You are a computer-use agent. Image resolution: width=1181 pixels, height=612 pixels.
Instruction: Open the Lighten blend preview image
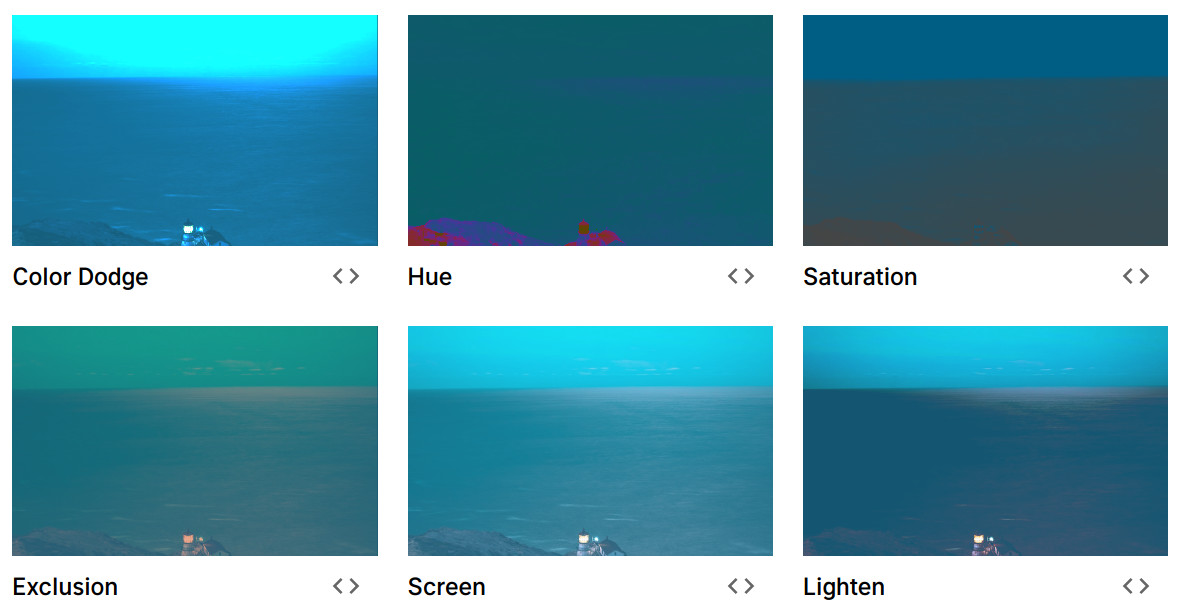click(x=985, y=440)
